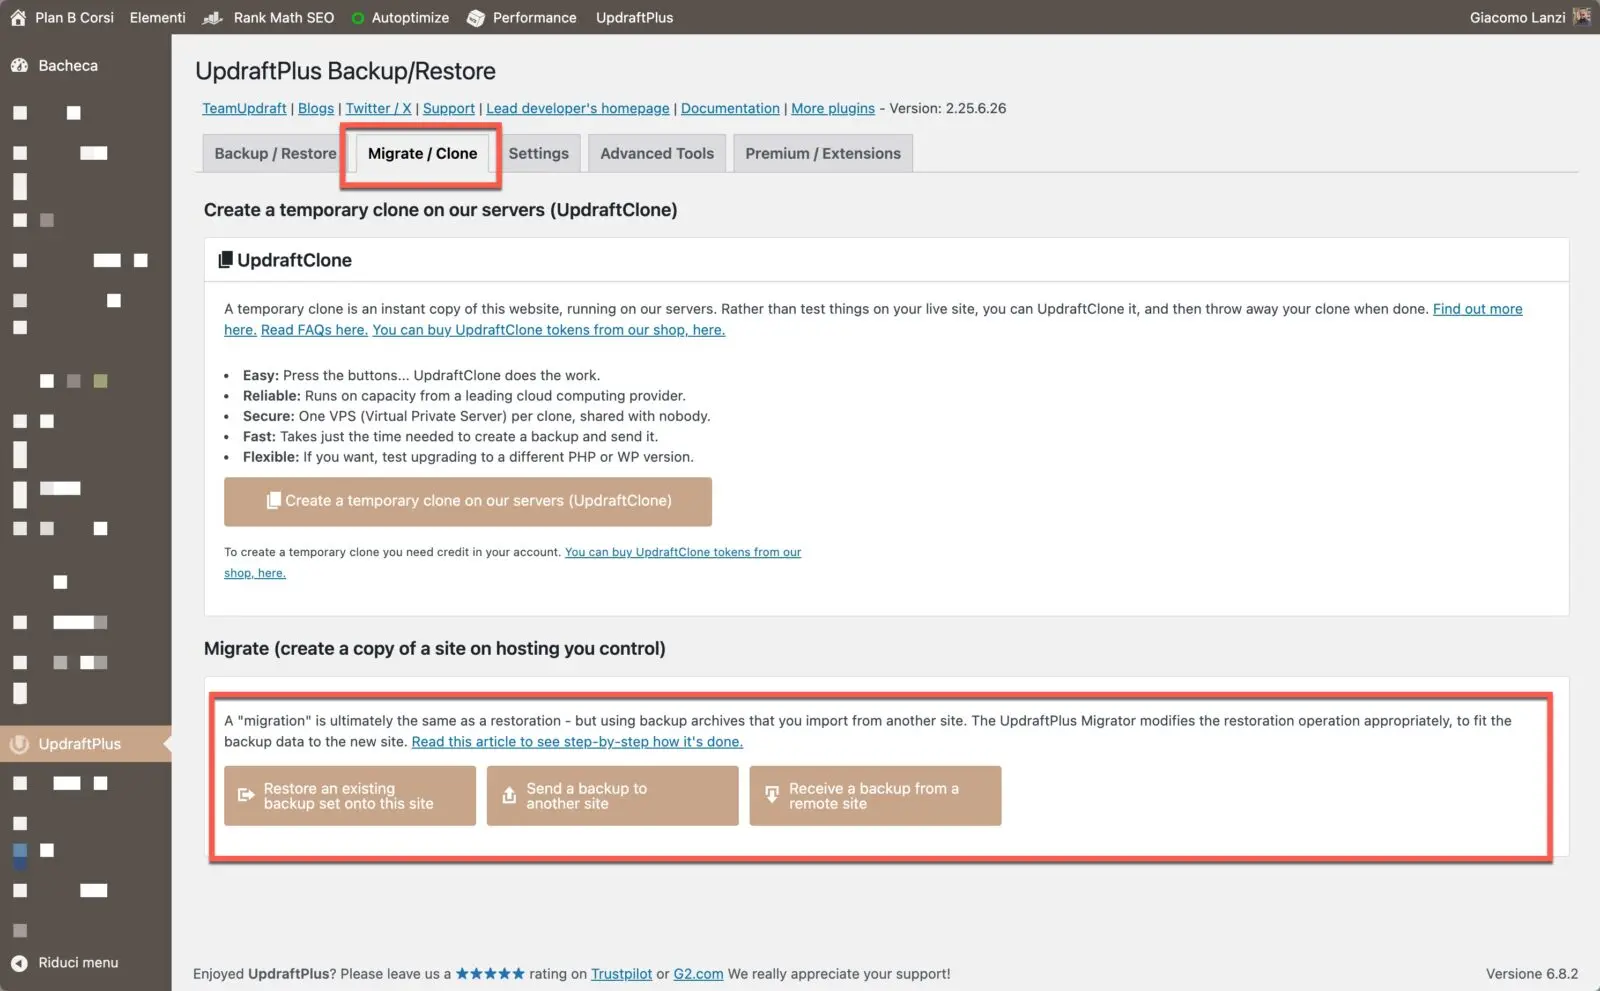The width and height of the screenshot is (1600, 991).
Task: Open the step-by-step migration article link
Action: (x=577, y=742)
